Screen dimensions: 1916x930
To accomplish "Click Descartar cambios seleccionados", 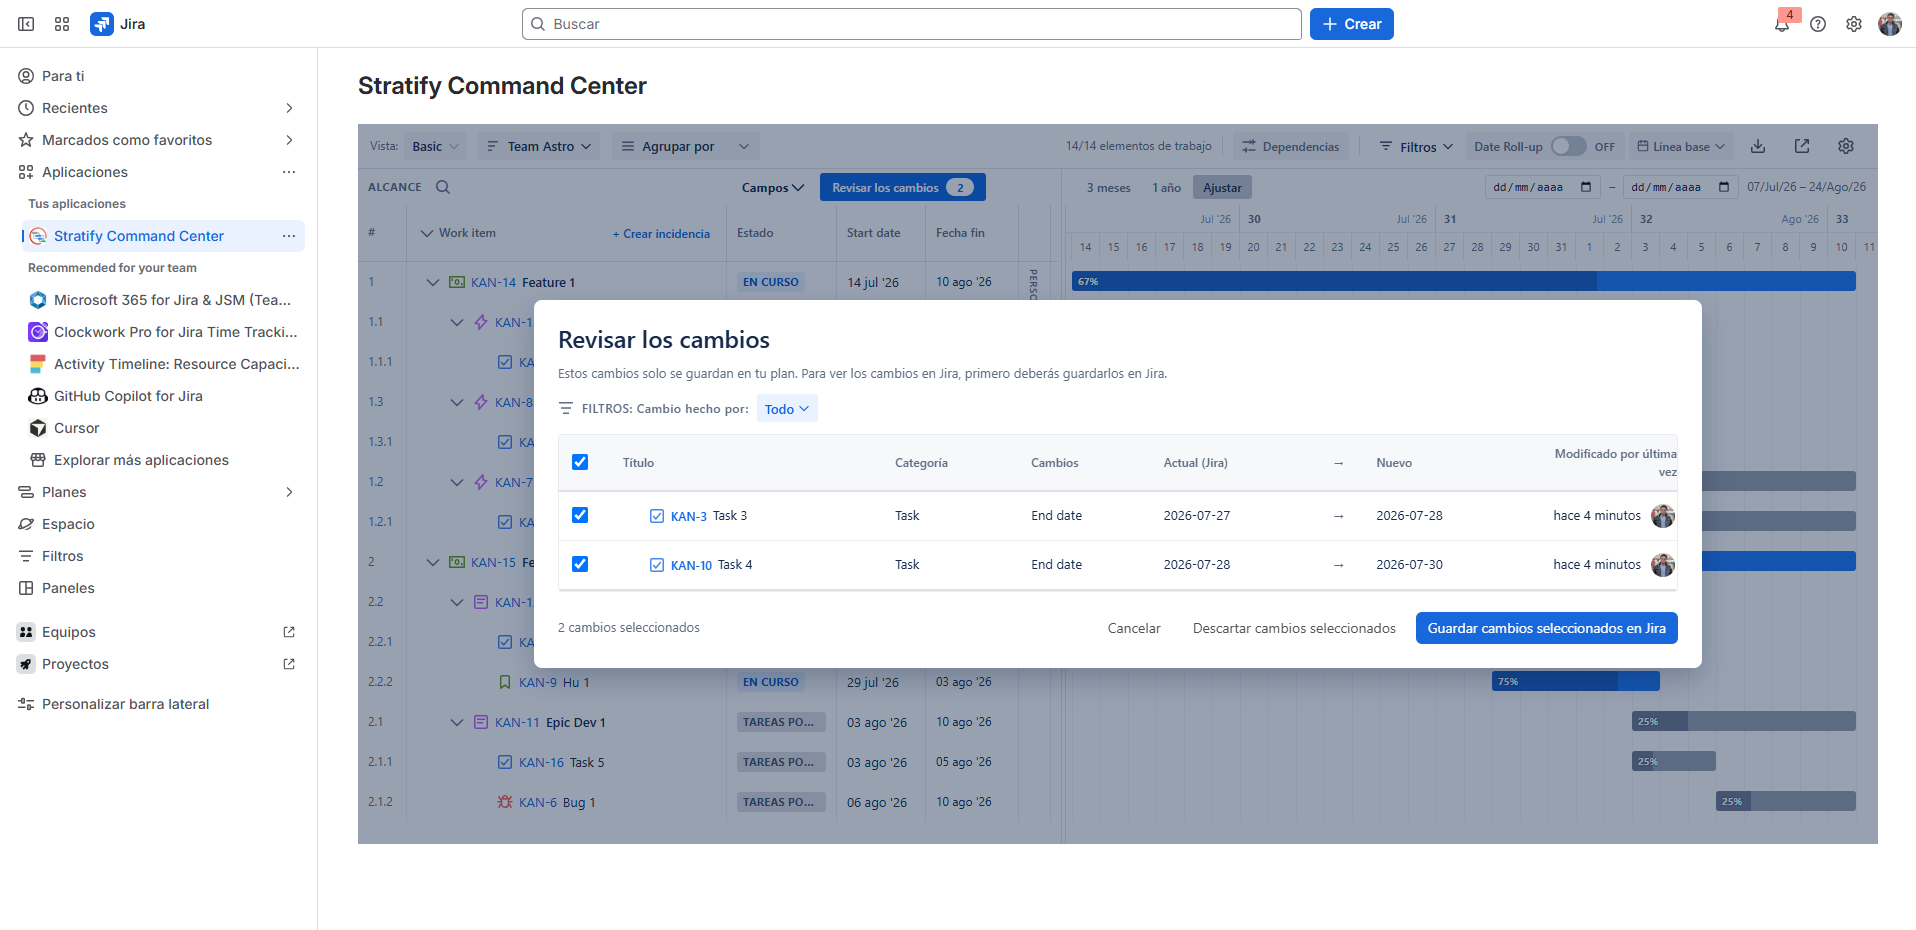I will [x=1294, y=628].
